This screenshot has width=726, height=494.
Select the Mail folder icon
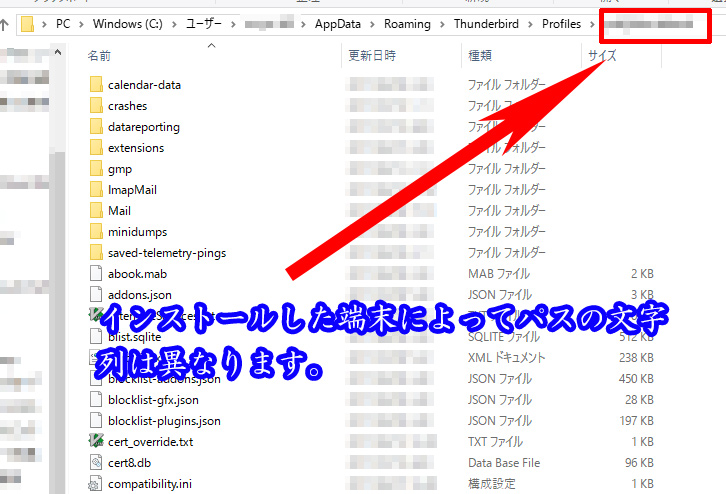pyautogui.click(x=96, y=210)
